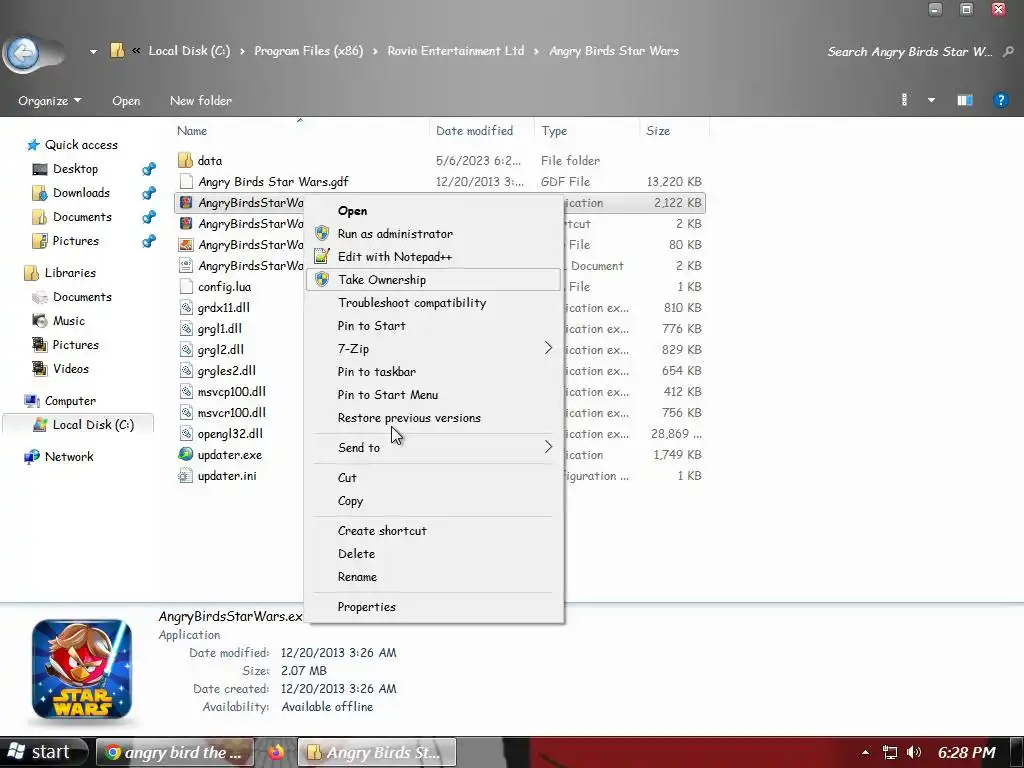Screen dimensions: 1024x768
Task: Select config.lua file
Action: 224,287
